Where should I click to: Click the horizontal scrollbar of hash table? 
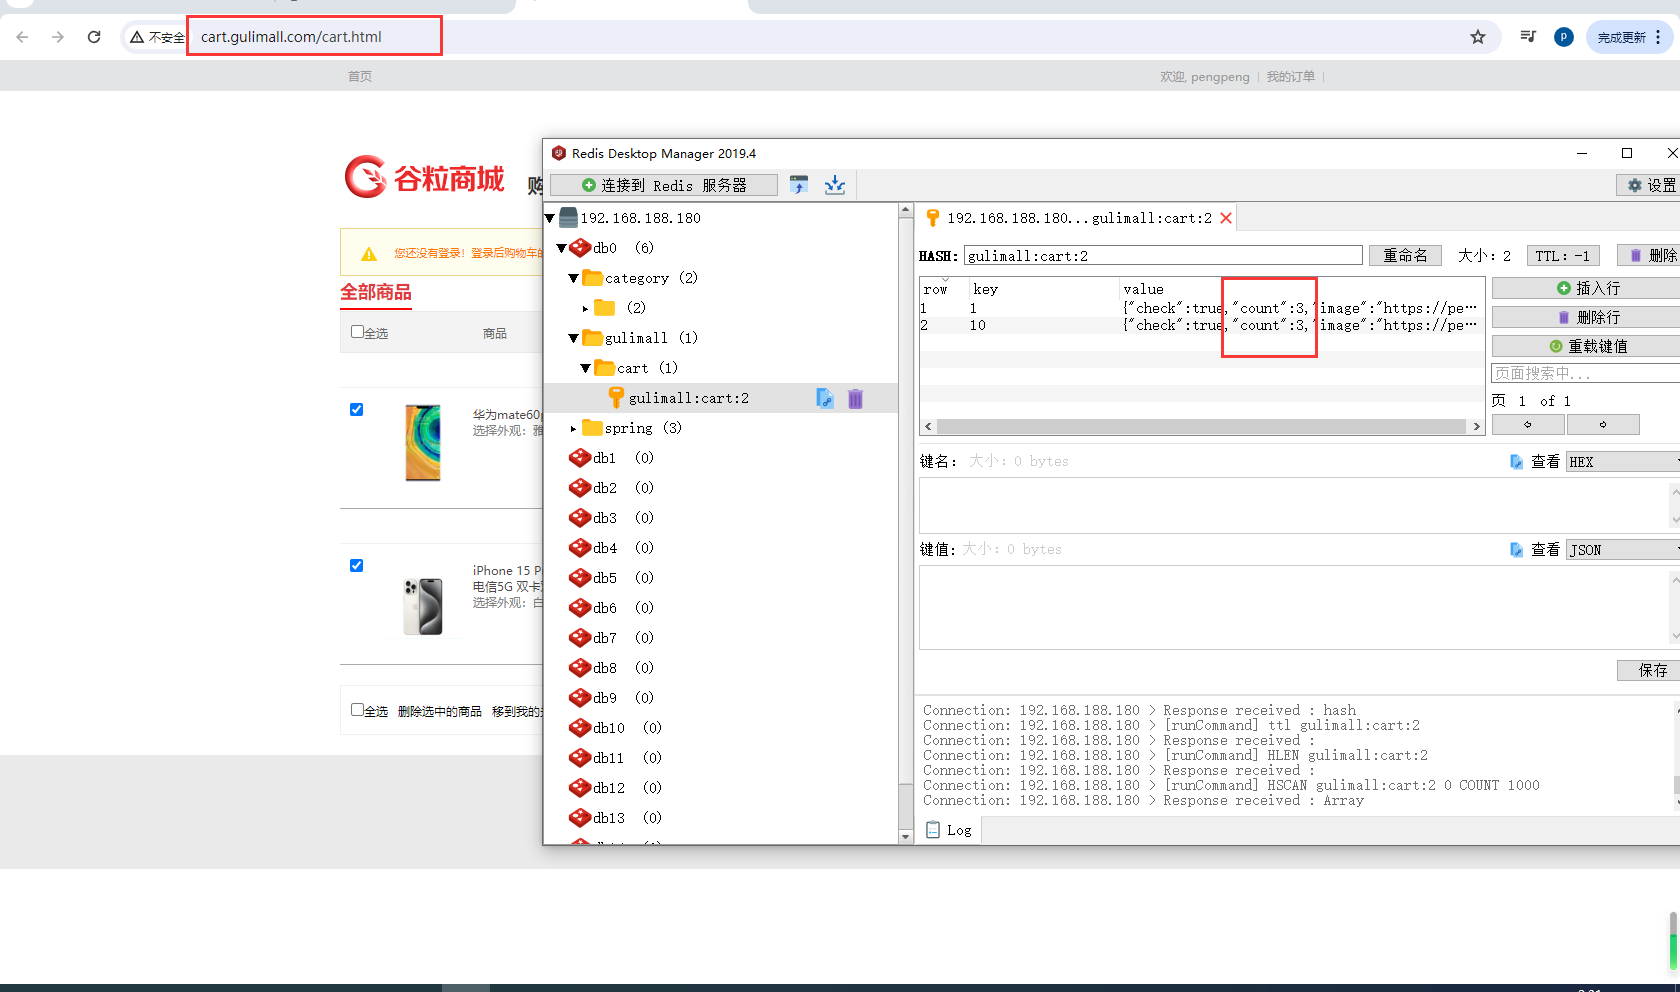click(1202, 426)
